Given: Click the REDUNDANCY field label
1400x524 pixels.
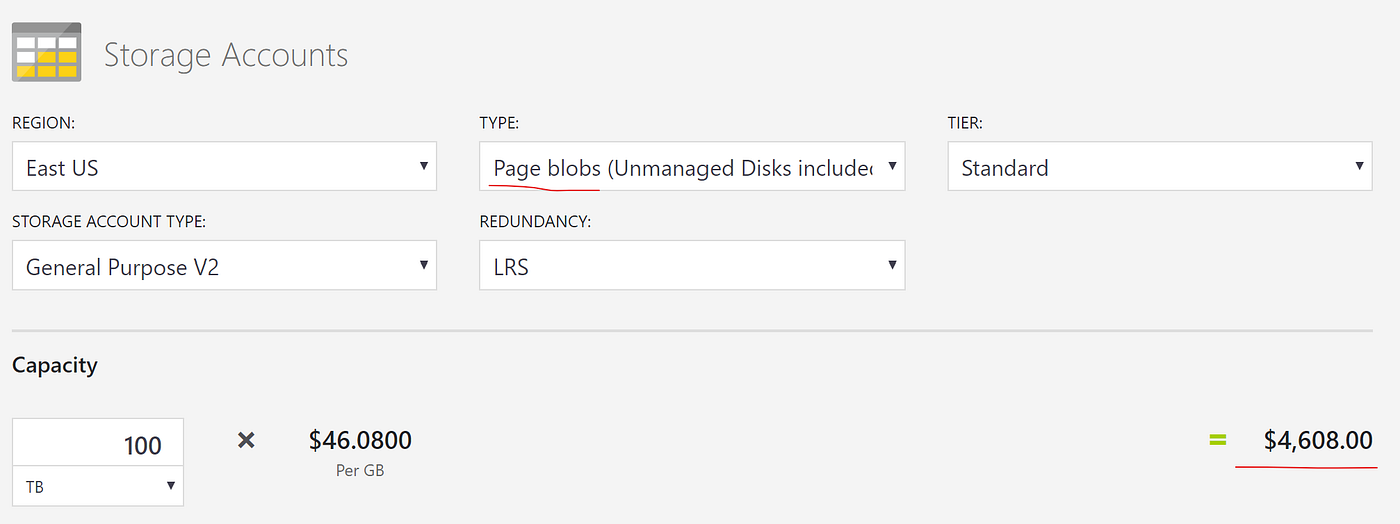Looking at the screenshot, I should [535, 222].
